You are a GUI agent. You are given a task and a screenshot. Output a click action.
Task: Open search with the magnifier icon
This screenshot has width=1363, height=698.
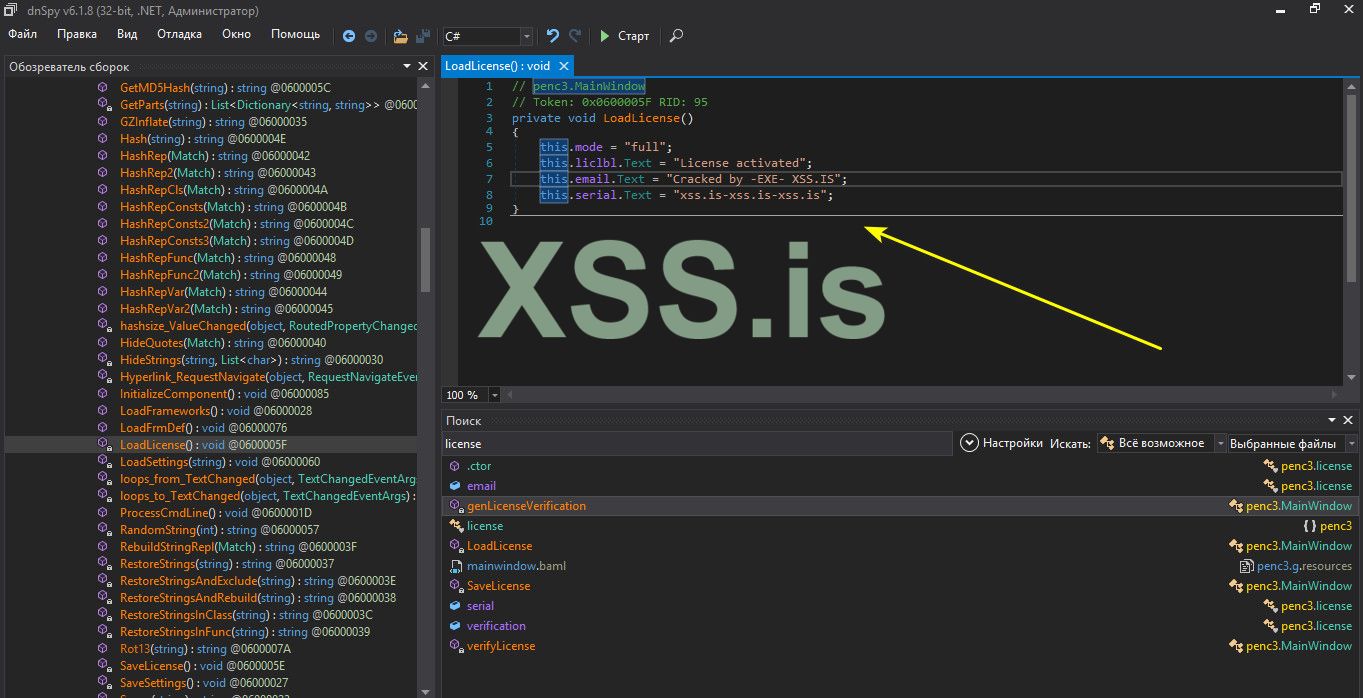coord(677,36)
